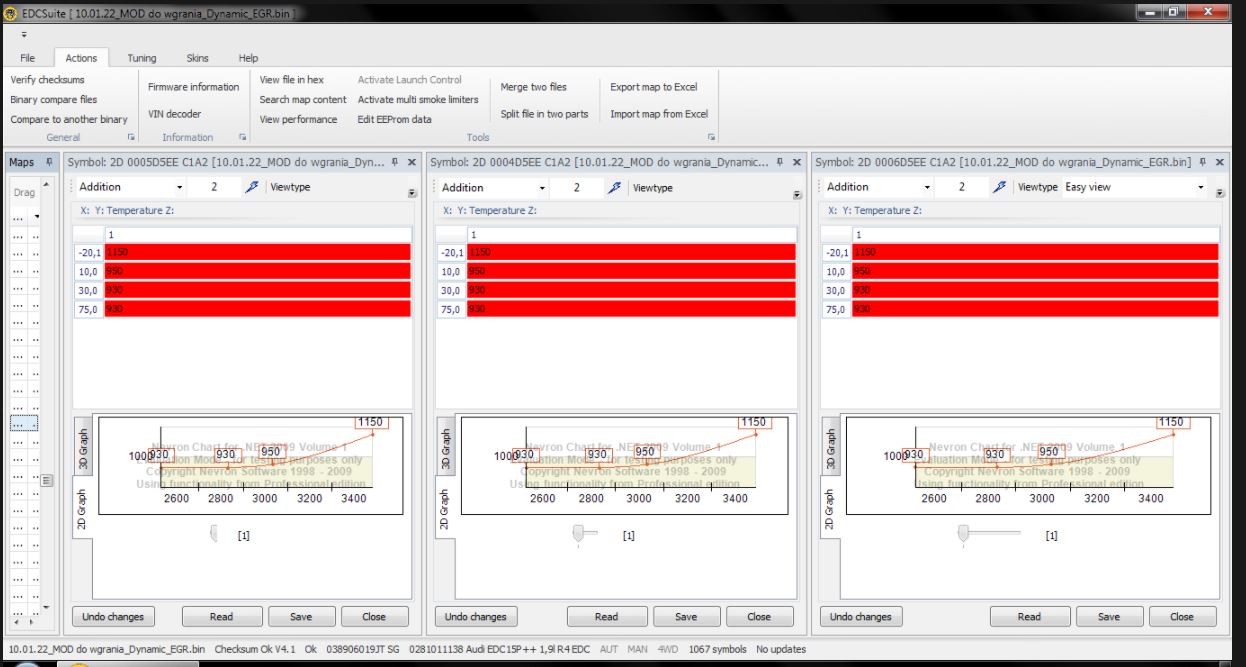This screenshot has width=1246, height=667.
Task: Click Merge two files
Action: [534, 87]
